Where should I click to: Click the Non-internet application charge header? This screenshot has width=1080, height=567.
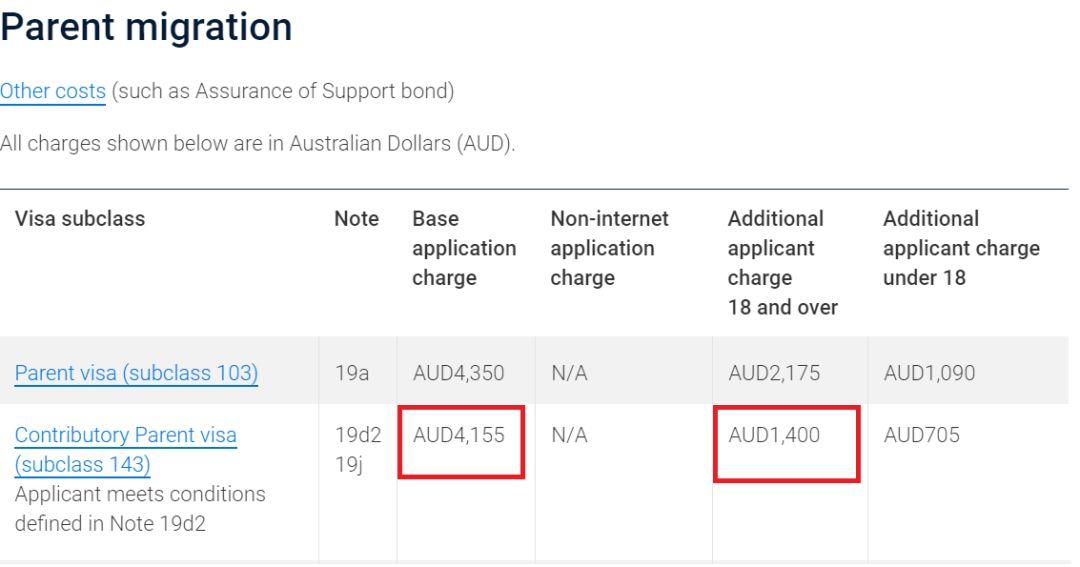pyautogui.click(x=610, y=248)
